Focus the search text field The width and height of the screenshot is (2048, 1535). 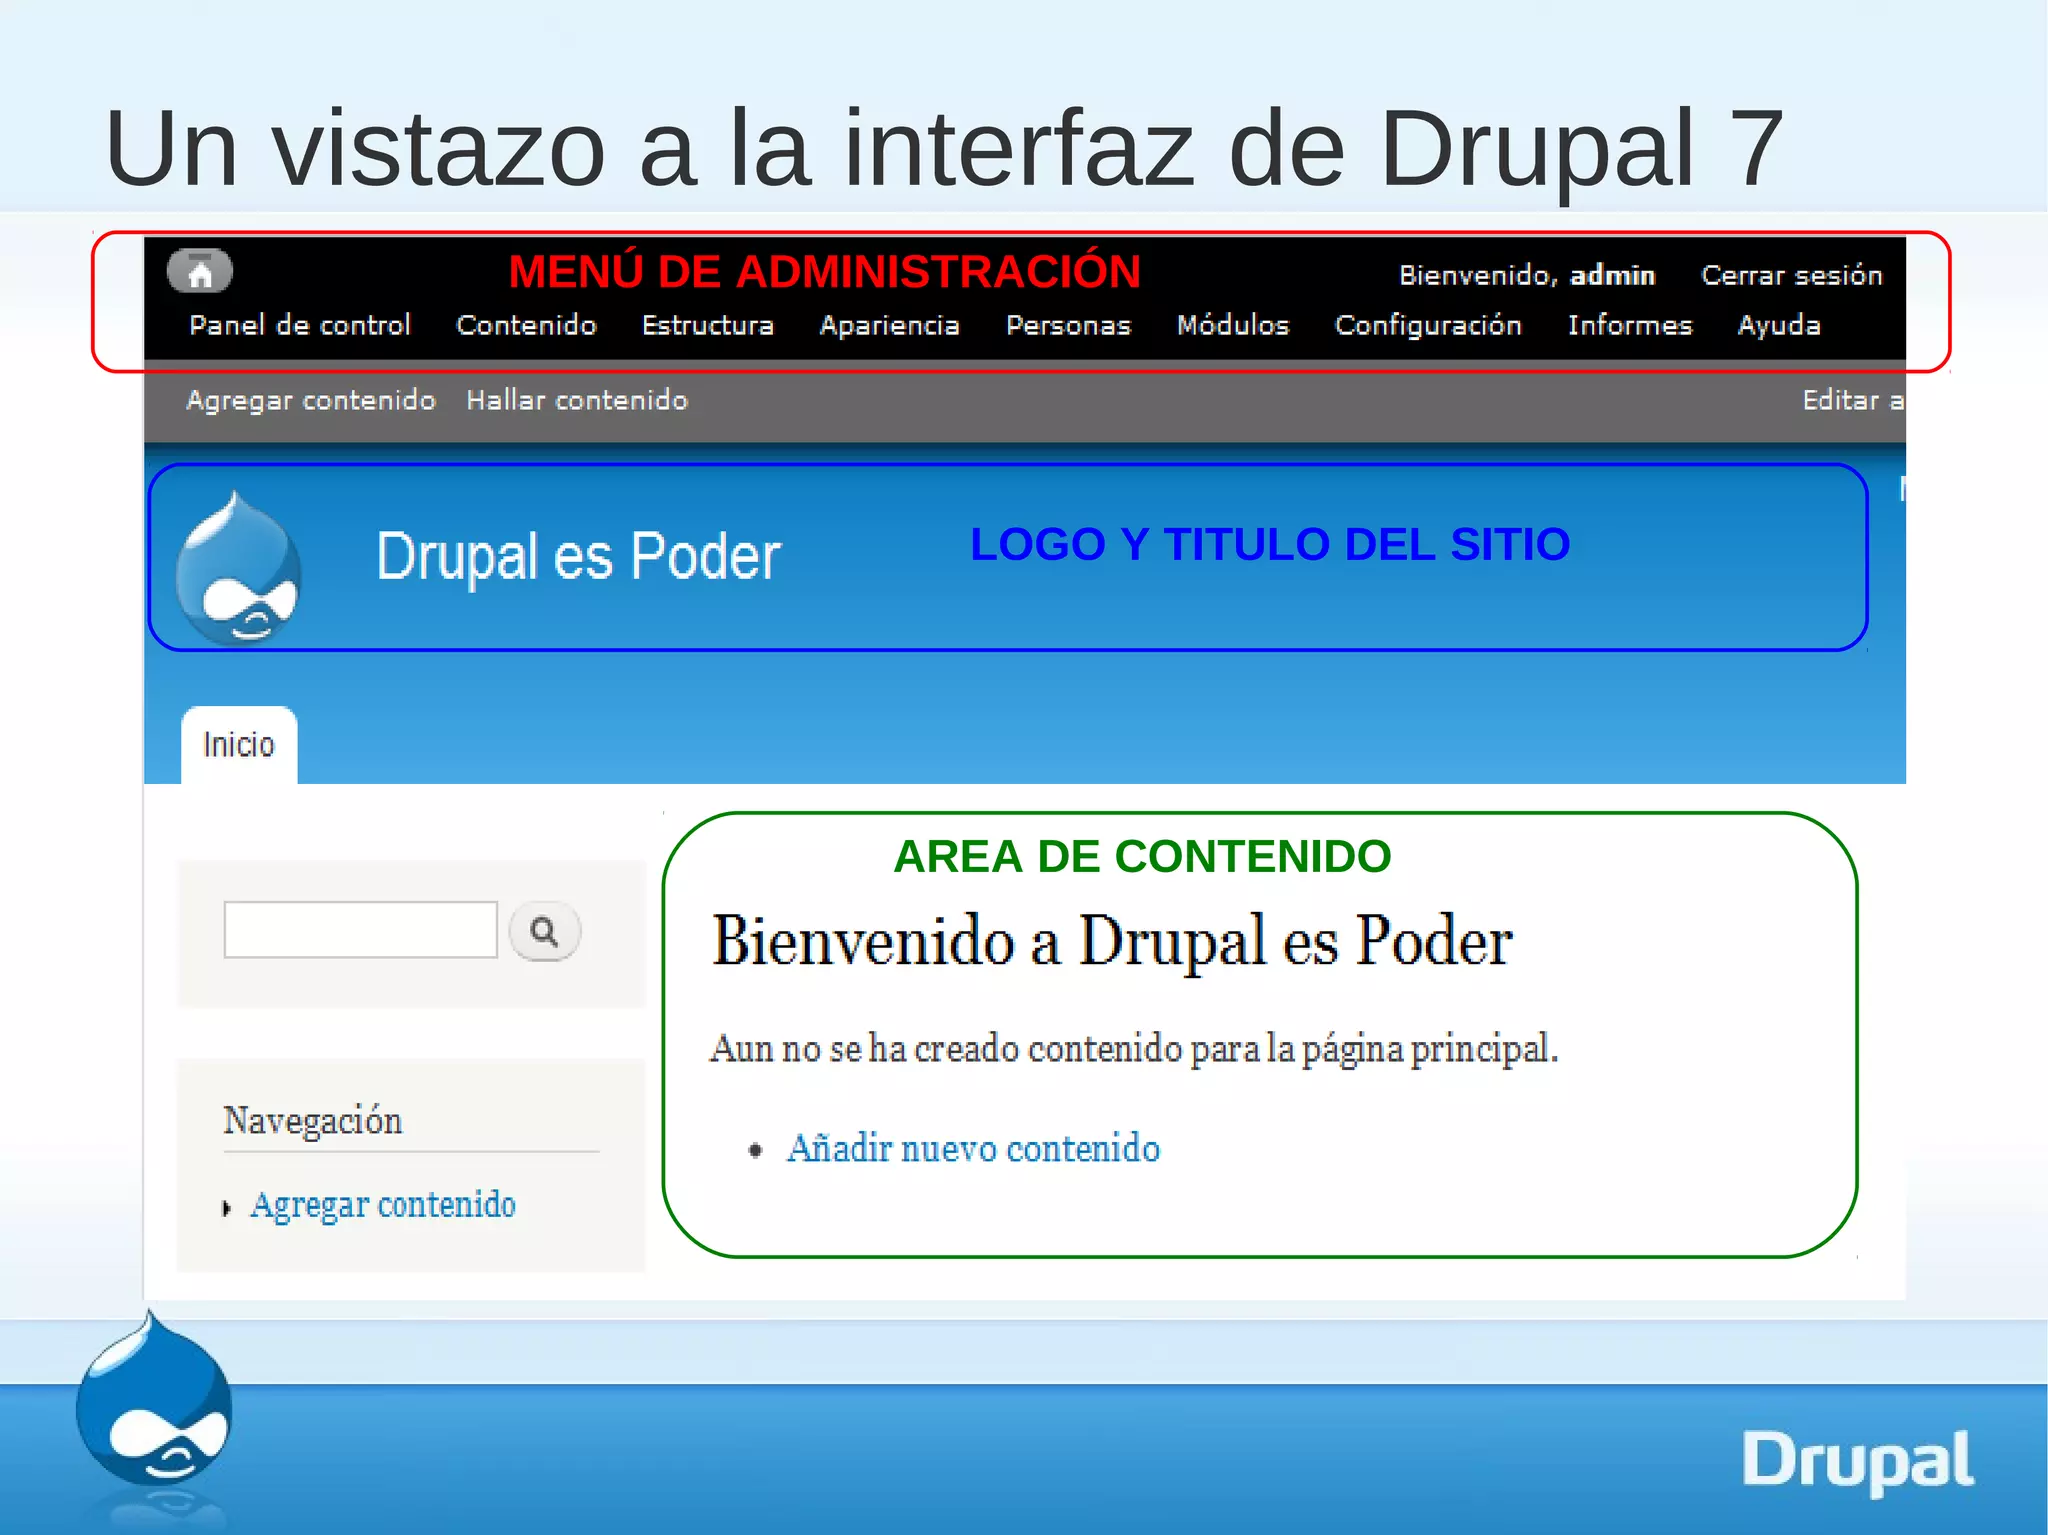361,930
